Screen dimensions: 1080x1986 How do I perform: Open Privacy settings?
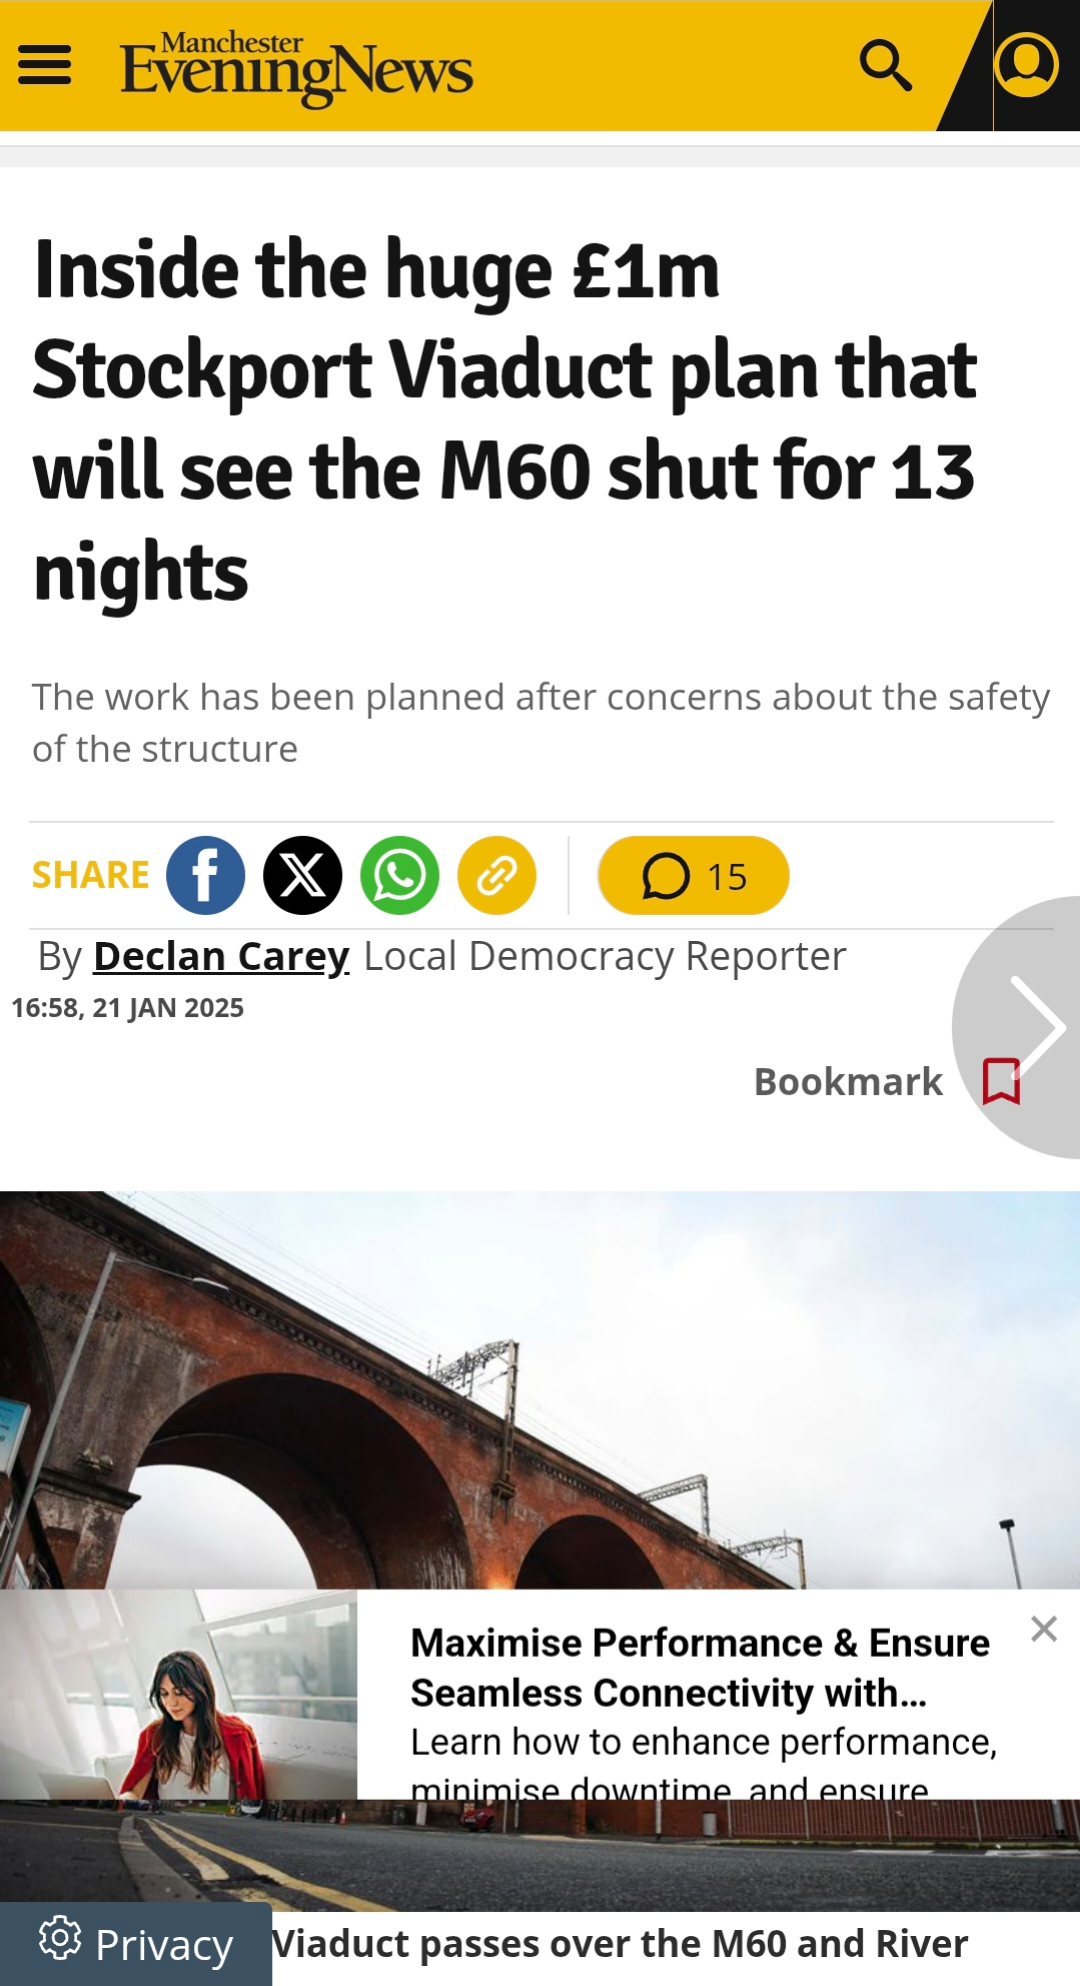(136, 1944)
